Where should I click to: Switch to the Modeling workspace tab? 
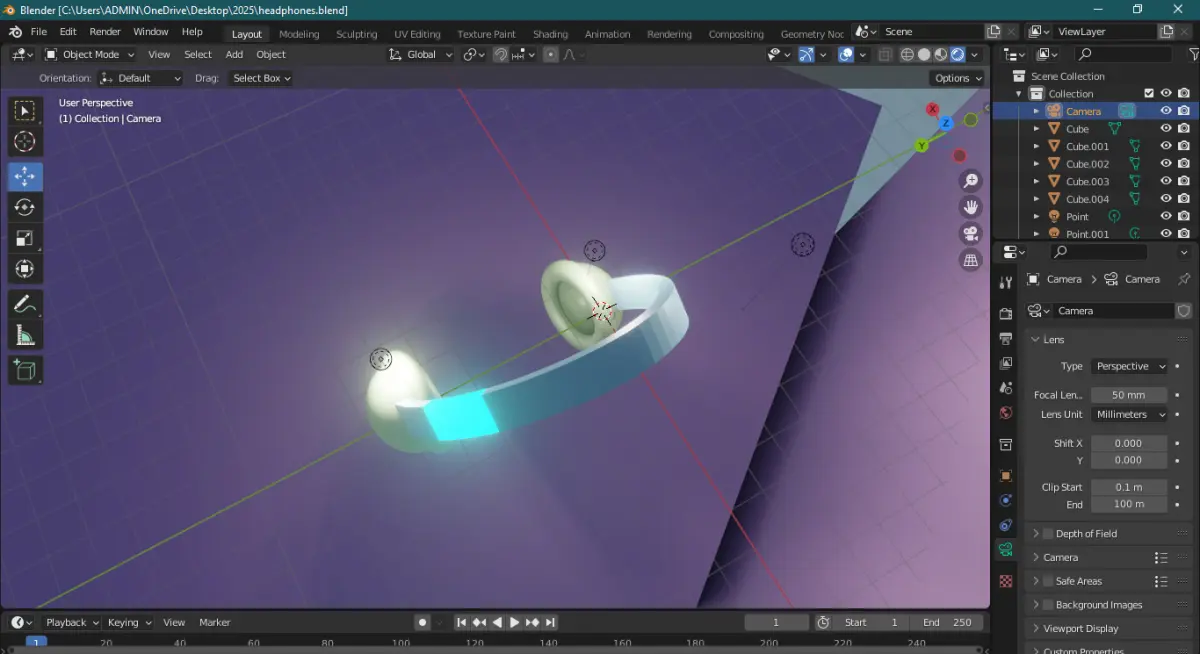coord(299,34)
